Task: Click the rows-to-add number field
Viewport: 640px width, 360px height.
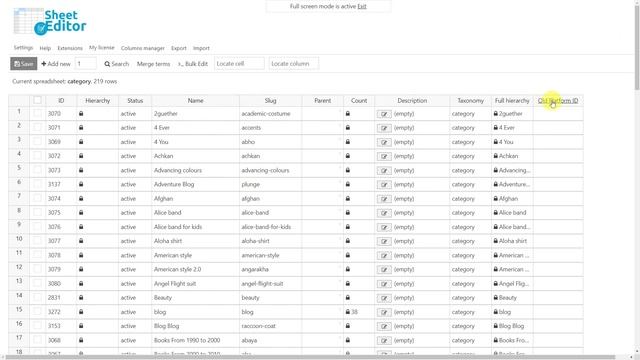Action: (x=86, y=64)
